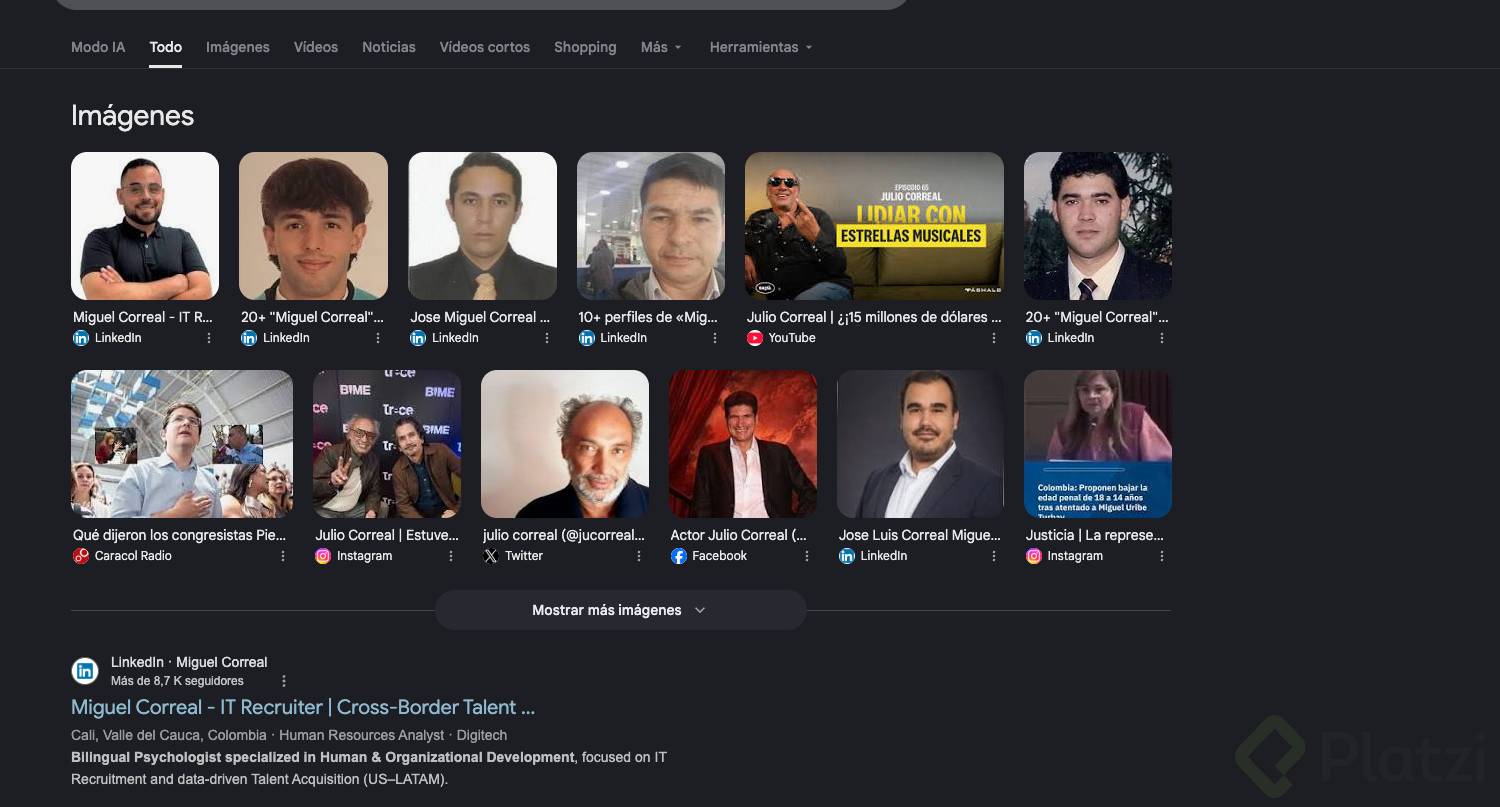This screenshot has width=1500, height=807.
Task: Select the 'Todo' tab
Action: pyautogui.click(x=166, y=47)
